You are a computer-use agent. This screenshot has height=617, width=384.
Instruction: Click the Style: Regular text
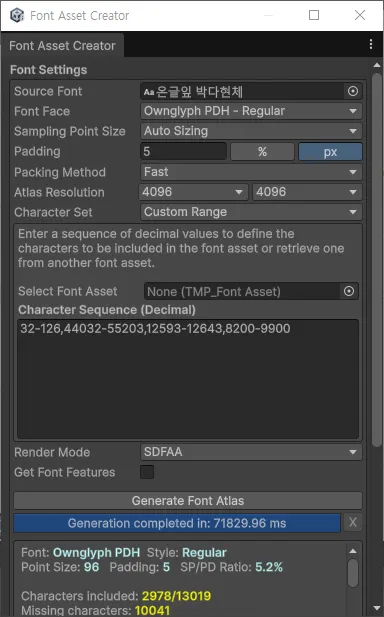tap(186, 552)
